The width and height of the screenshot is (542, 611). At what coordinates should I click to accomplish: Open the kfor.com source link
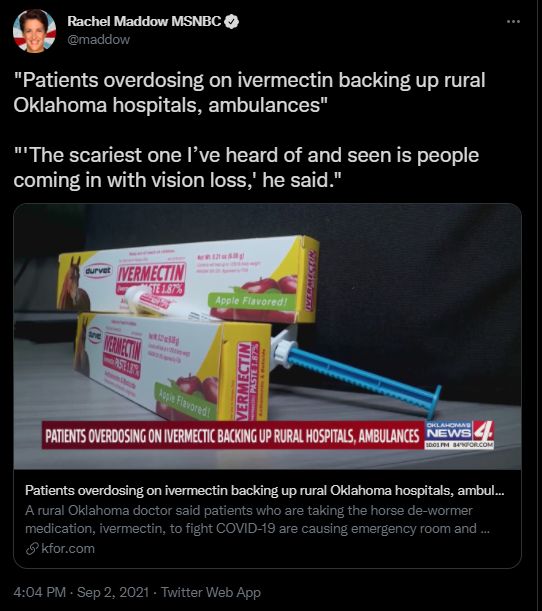68,549
